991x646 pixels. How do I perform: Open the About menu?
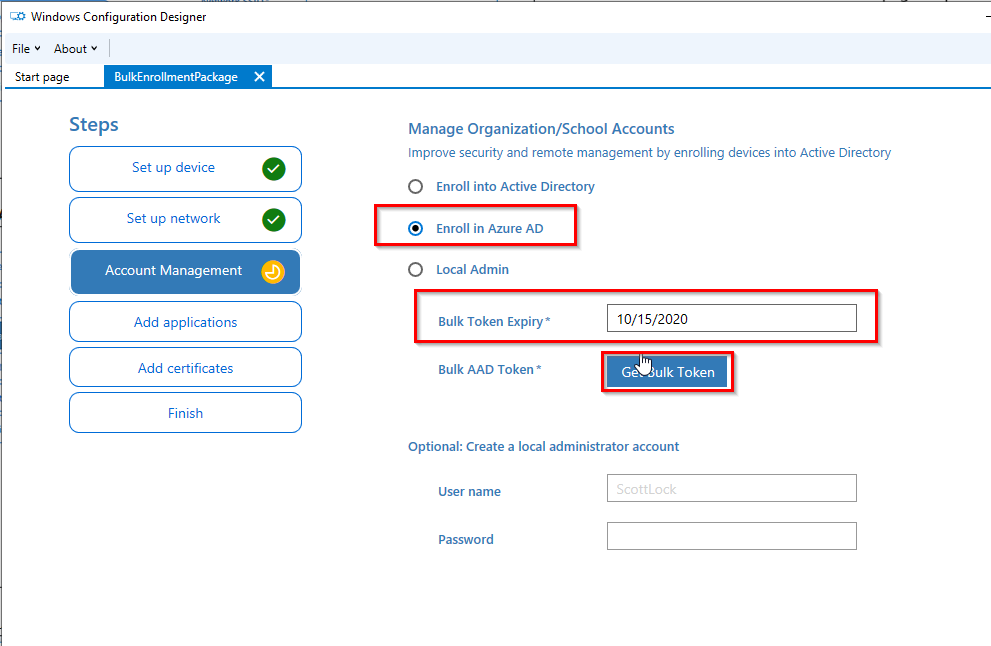[x=75, y=49]
